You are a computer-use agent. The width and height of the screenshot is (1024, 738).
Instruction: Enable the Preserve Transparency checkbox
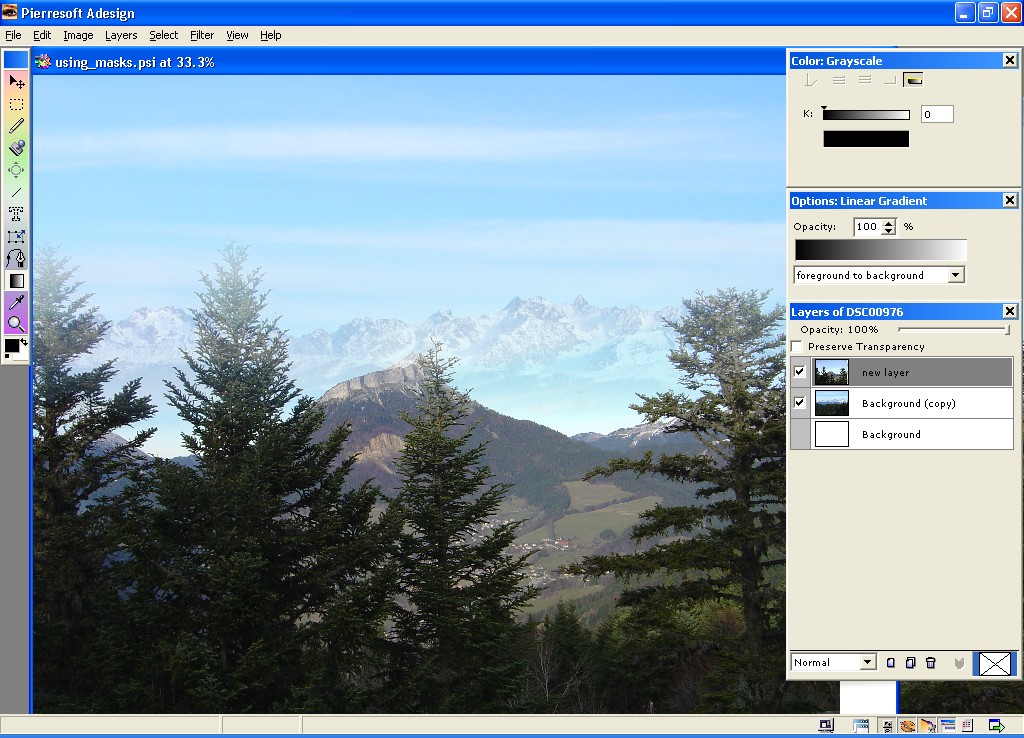click(x=797, y=346)
